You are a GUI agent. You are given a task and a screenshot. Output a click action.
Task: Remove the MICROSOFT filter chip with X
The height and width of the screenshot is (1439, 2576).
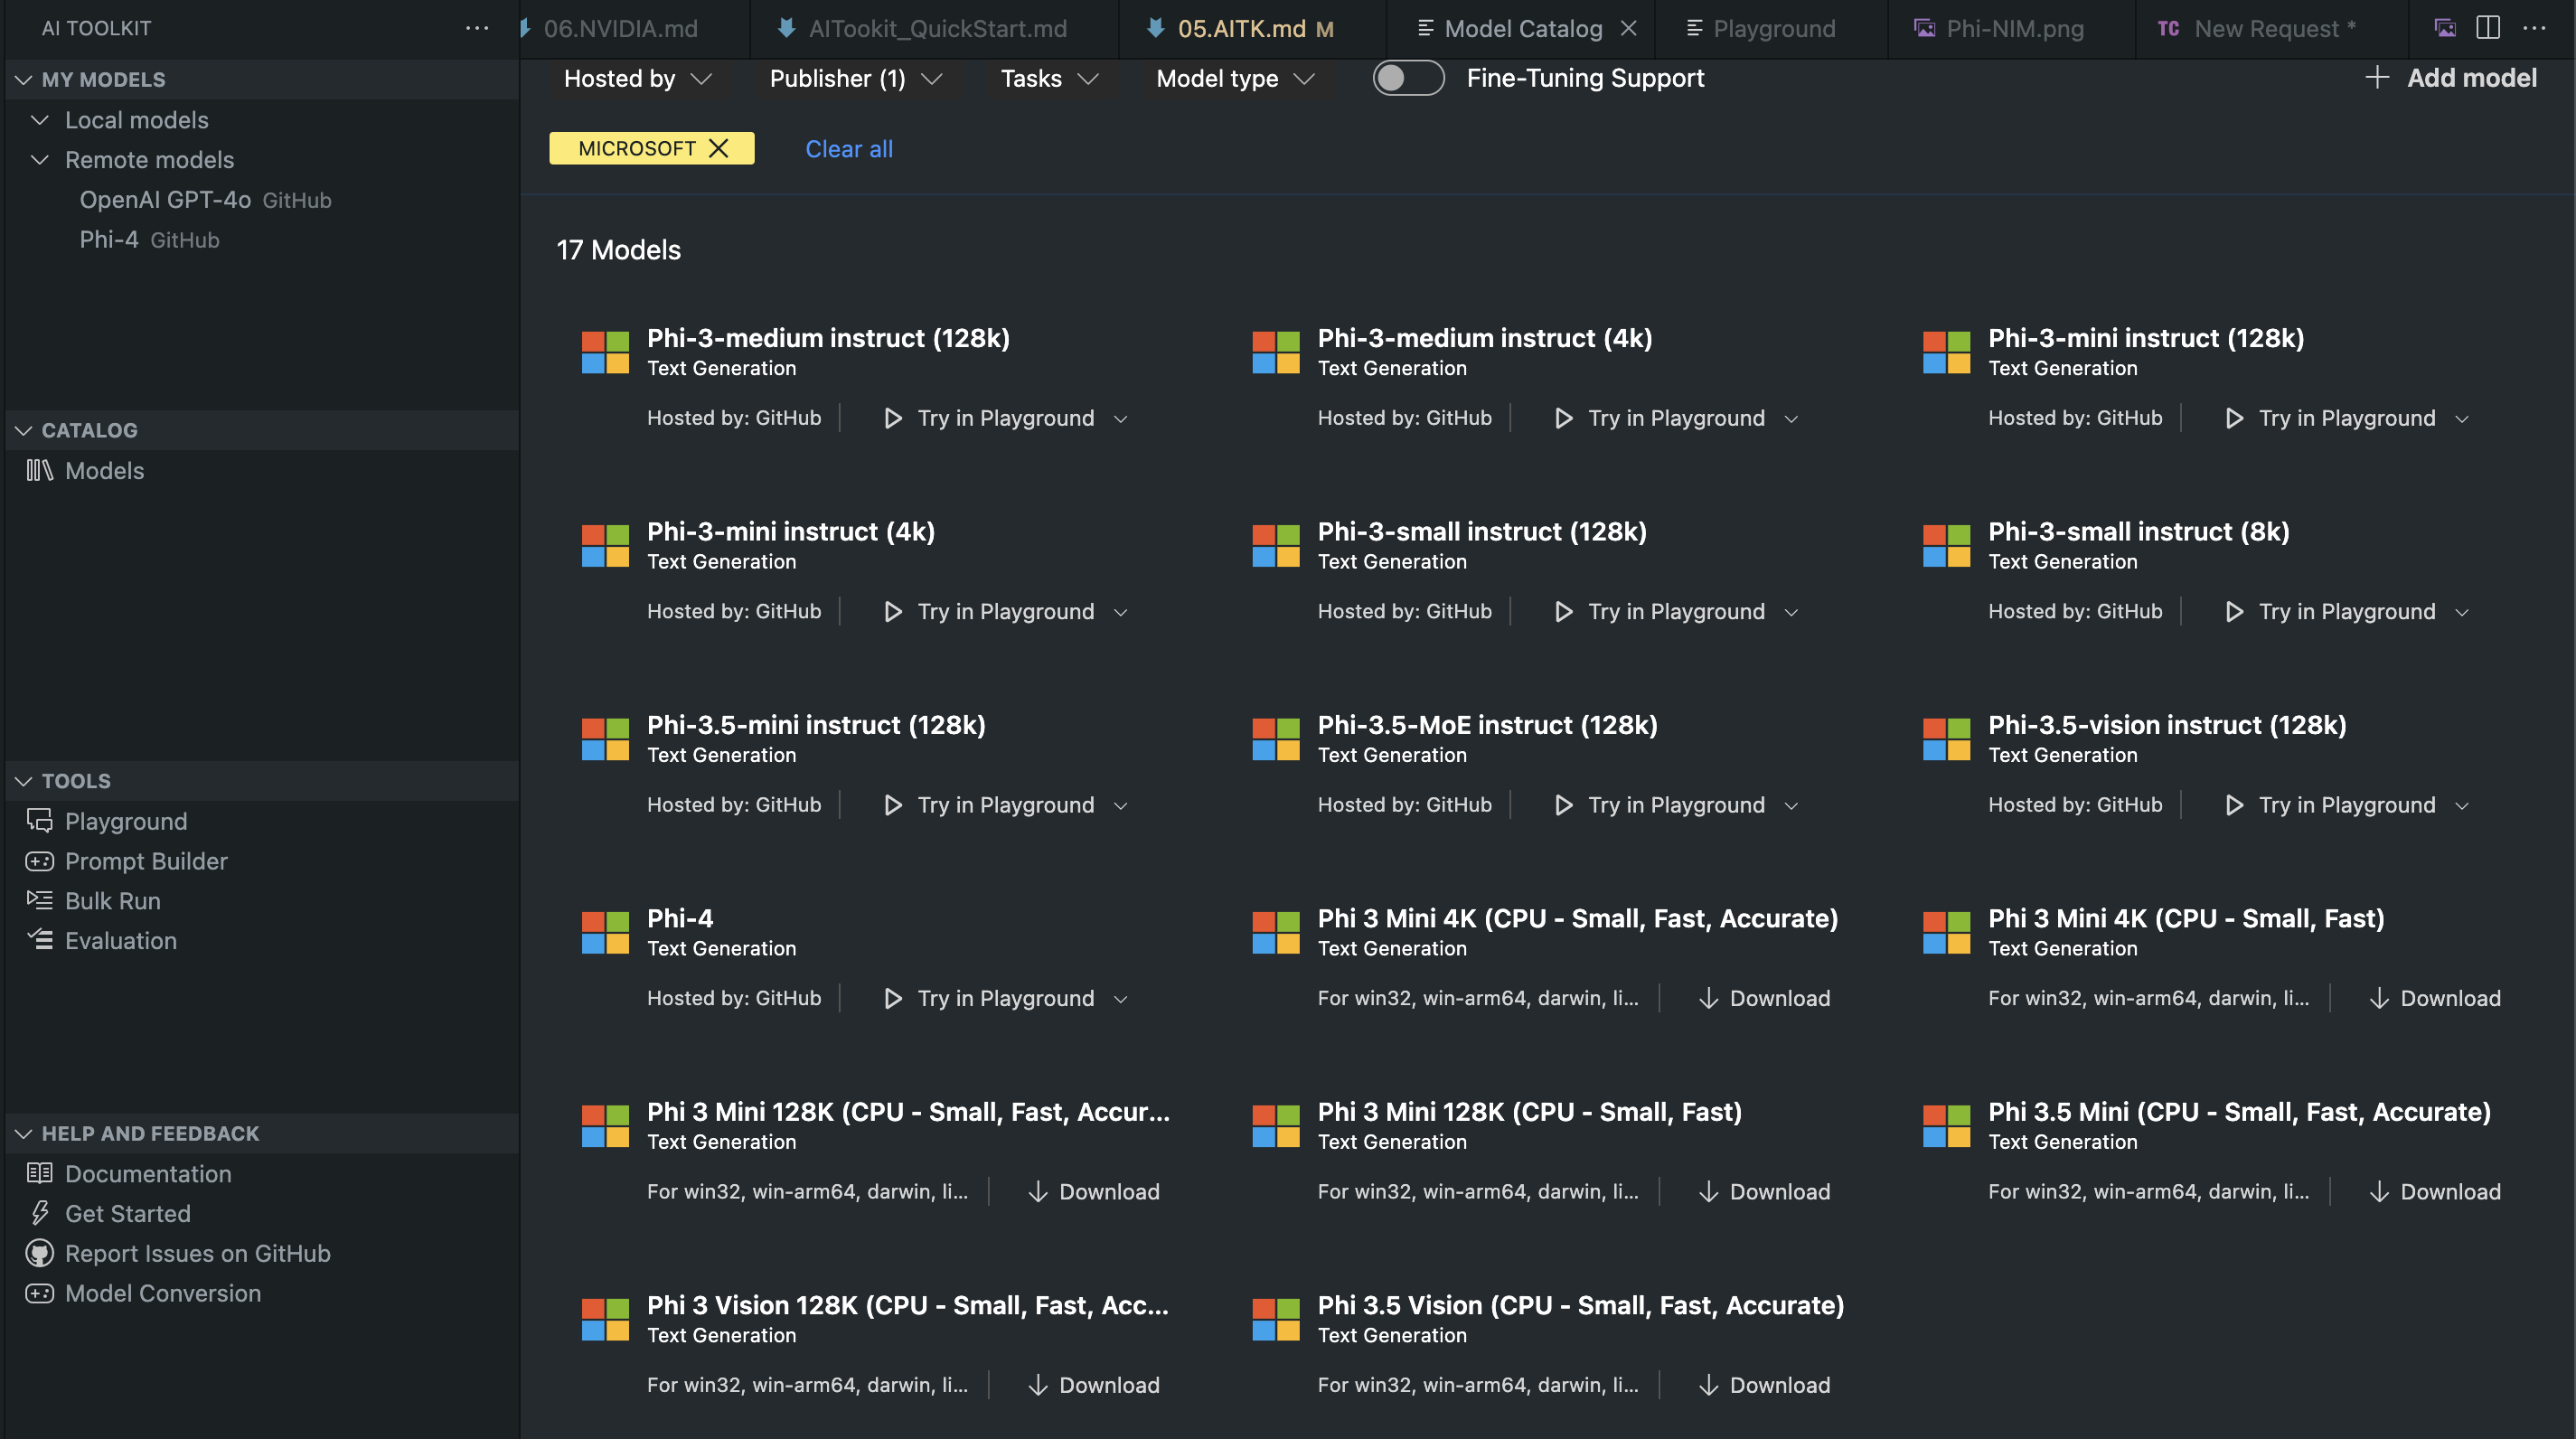719,148
